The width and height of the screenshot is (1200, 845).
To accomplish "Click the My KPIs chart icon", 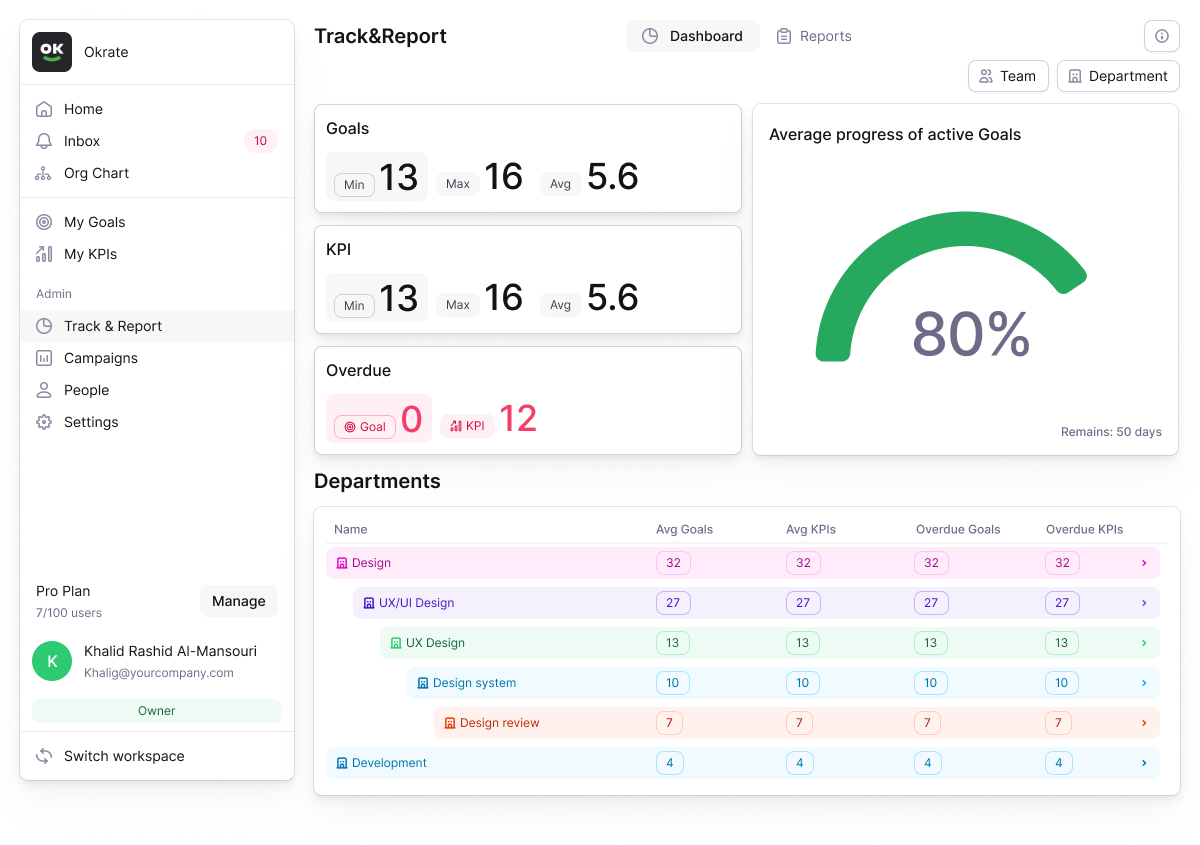I will pos(45,254).
